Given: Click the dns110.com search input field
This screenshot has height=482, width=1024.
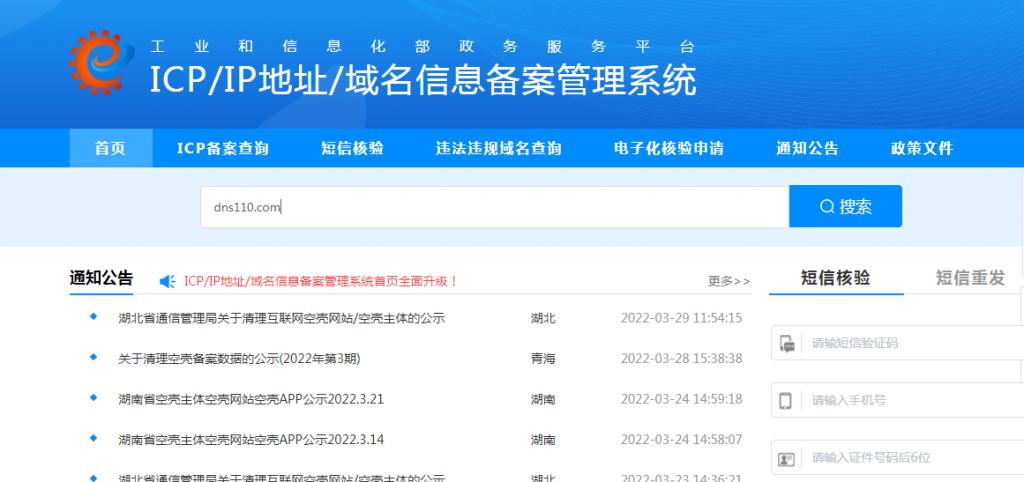Looking at the screenshot, I should 494,207.
